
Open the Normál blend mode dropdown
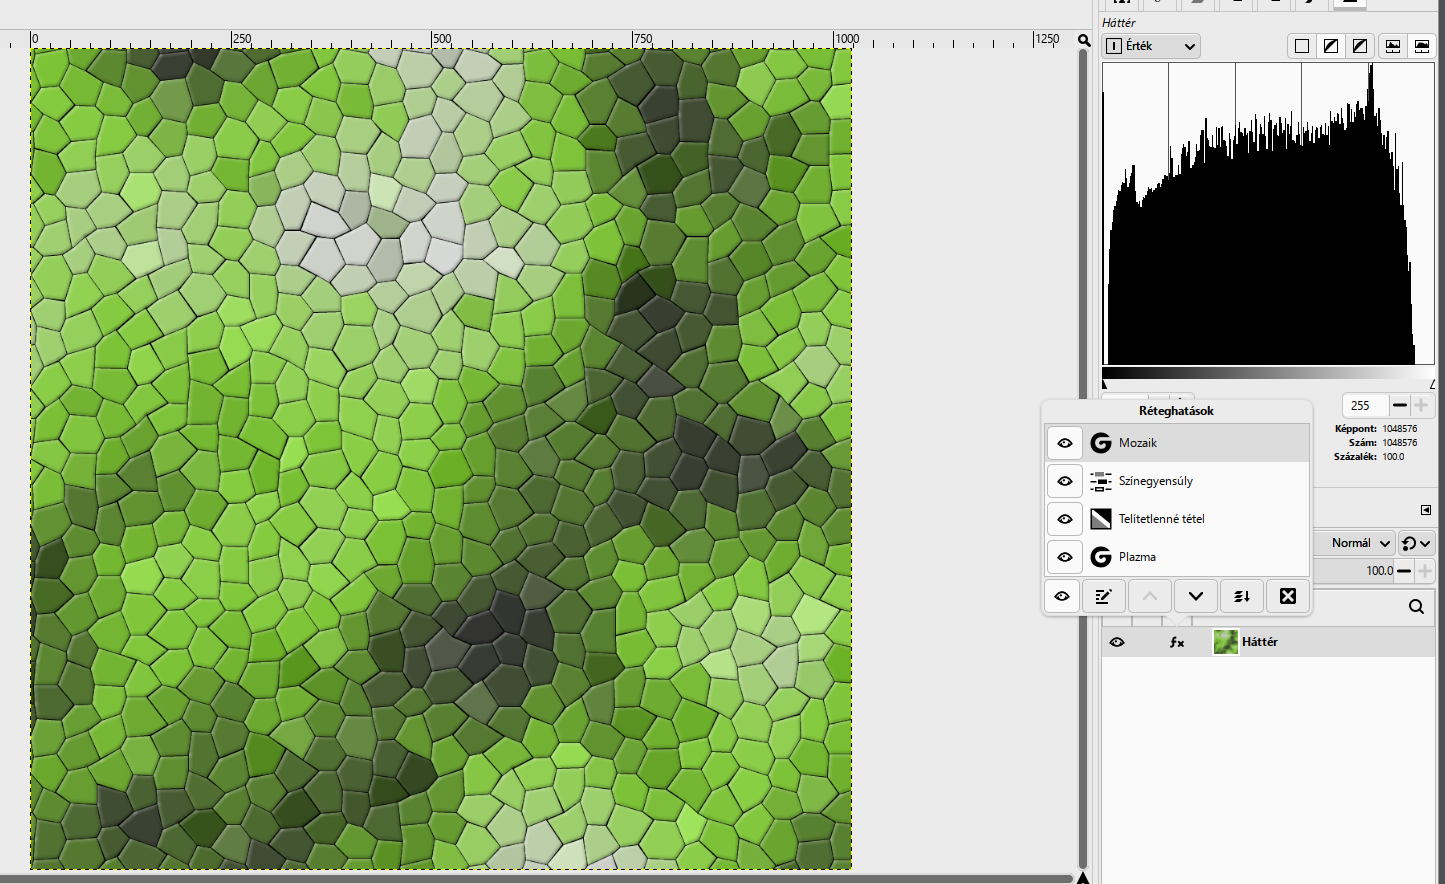1353,543
